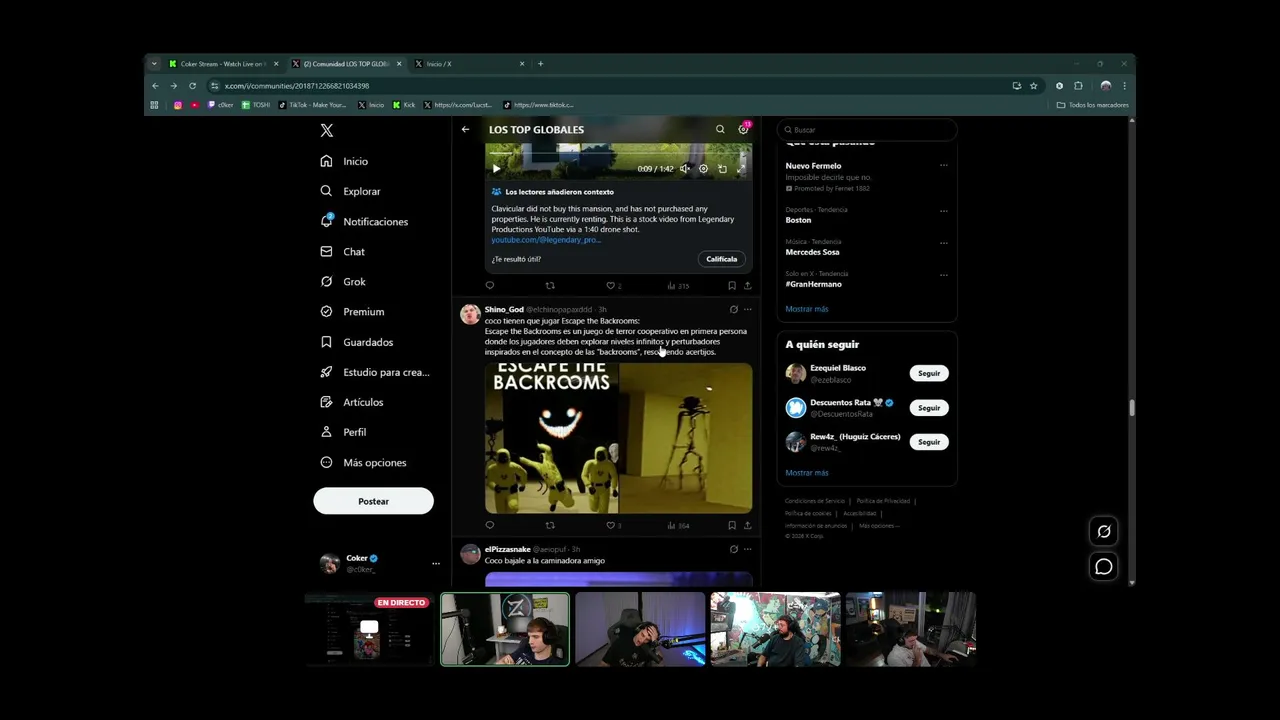Open more options on #GranHermano trend

(x=943, y=274)
